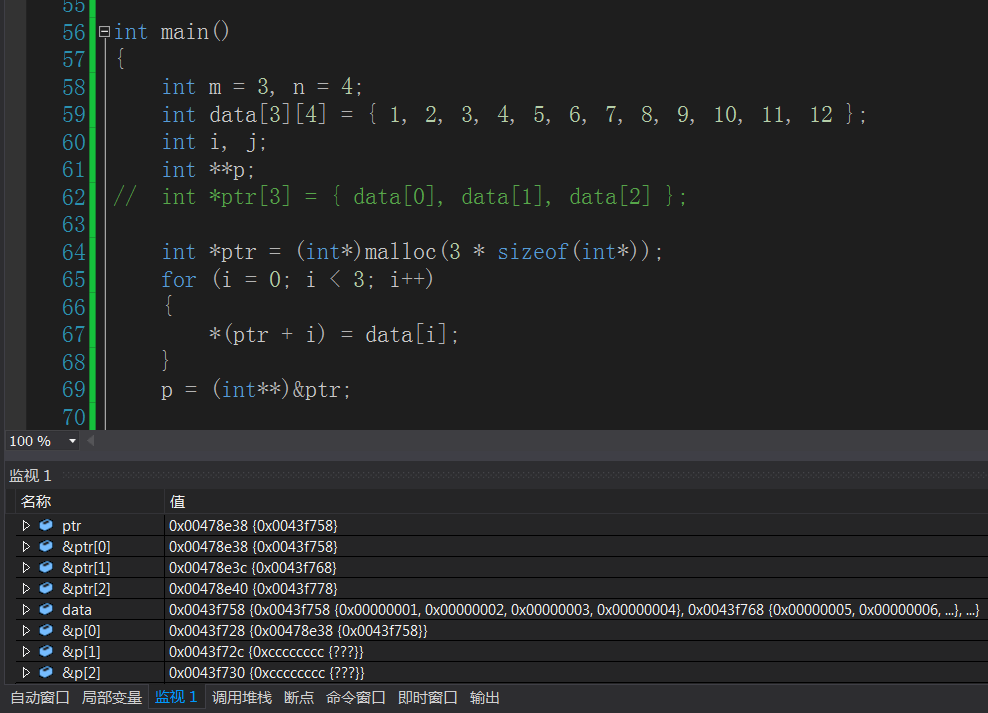Select value 0x00478e40 {0x0043f778}
This screenshot has width=988, height=713.
(253, 588)
